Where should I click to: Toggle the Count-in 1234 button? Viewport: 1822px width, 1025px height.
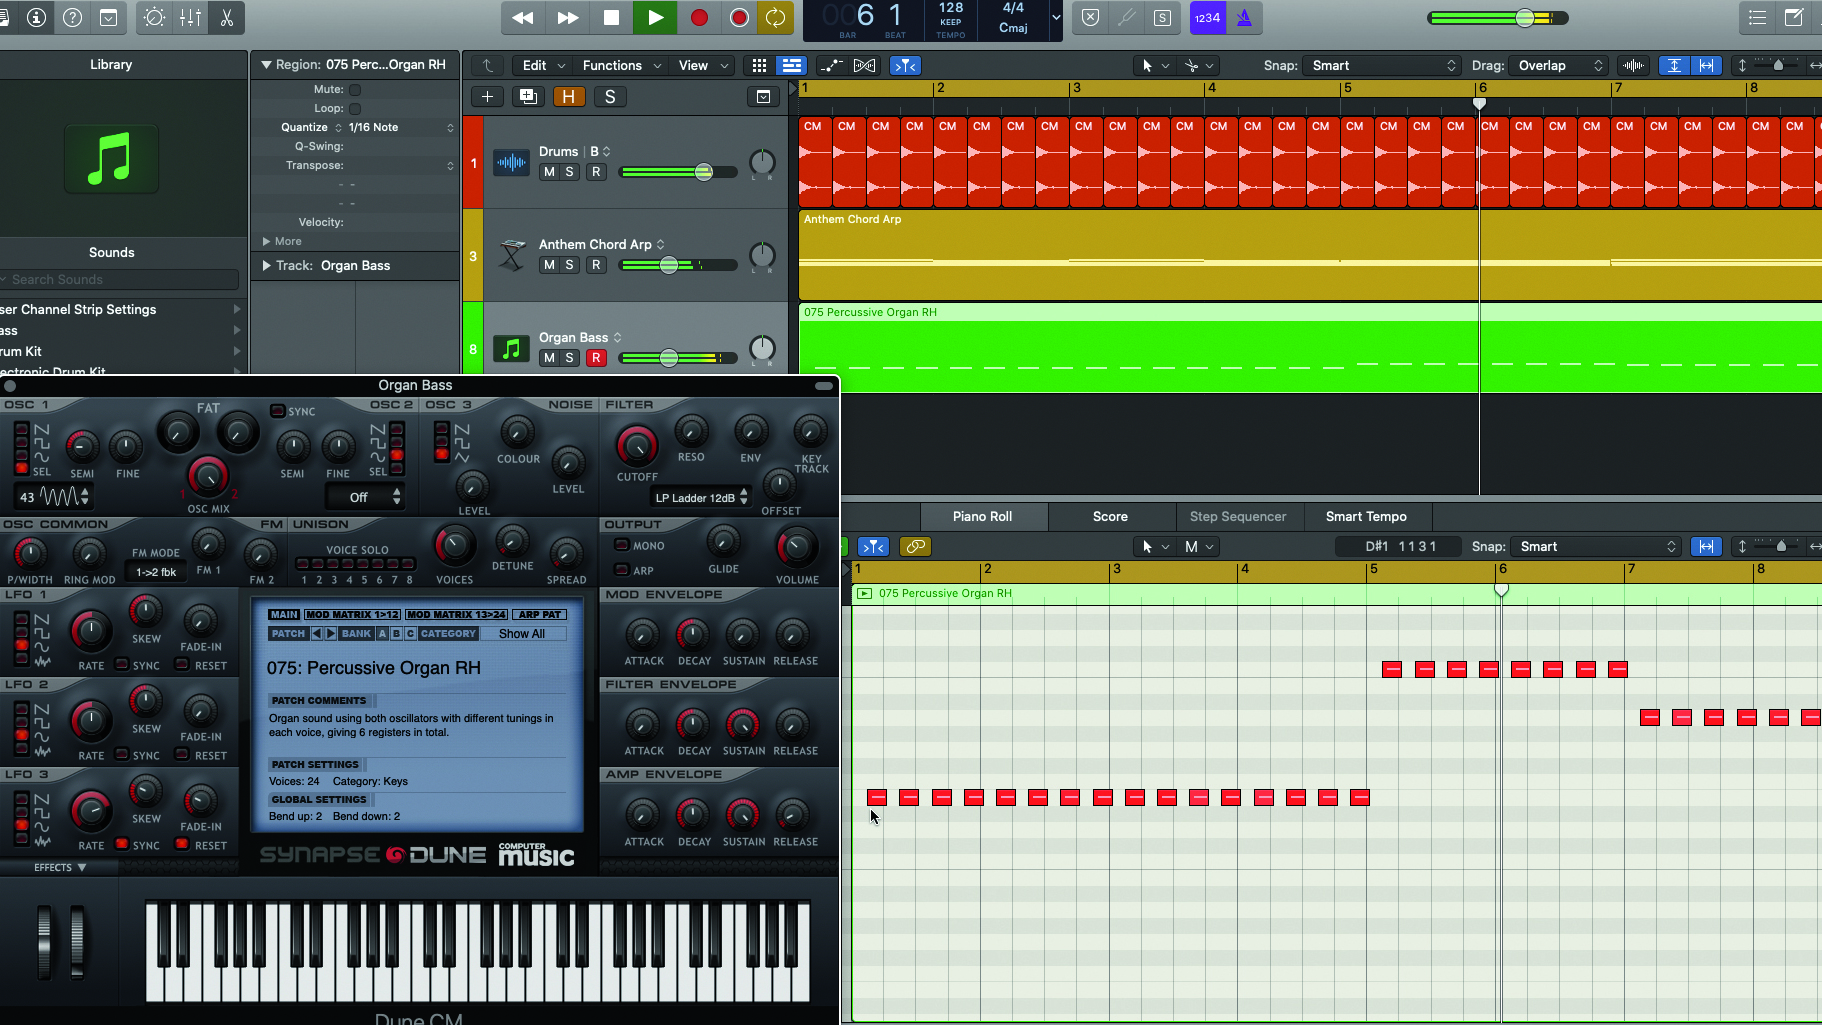1208,18
